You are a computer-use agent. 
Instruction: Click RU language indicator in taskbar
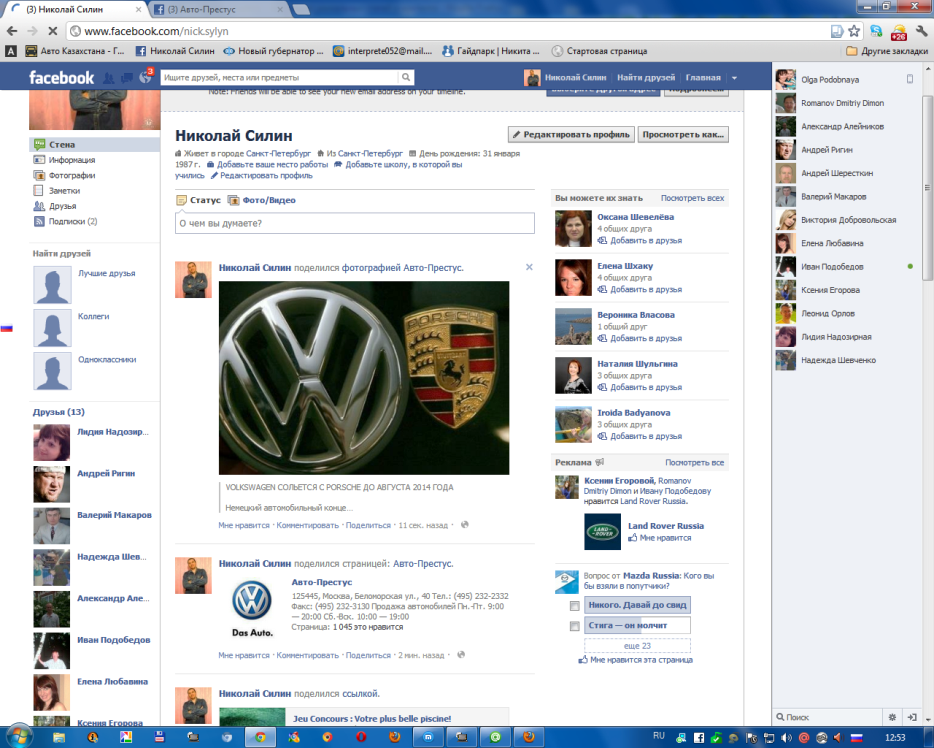(658, 736)
